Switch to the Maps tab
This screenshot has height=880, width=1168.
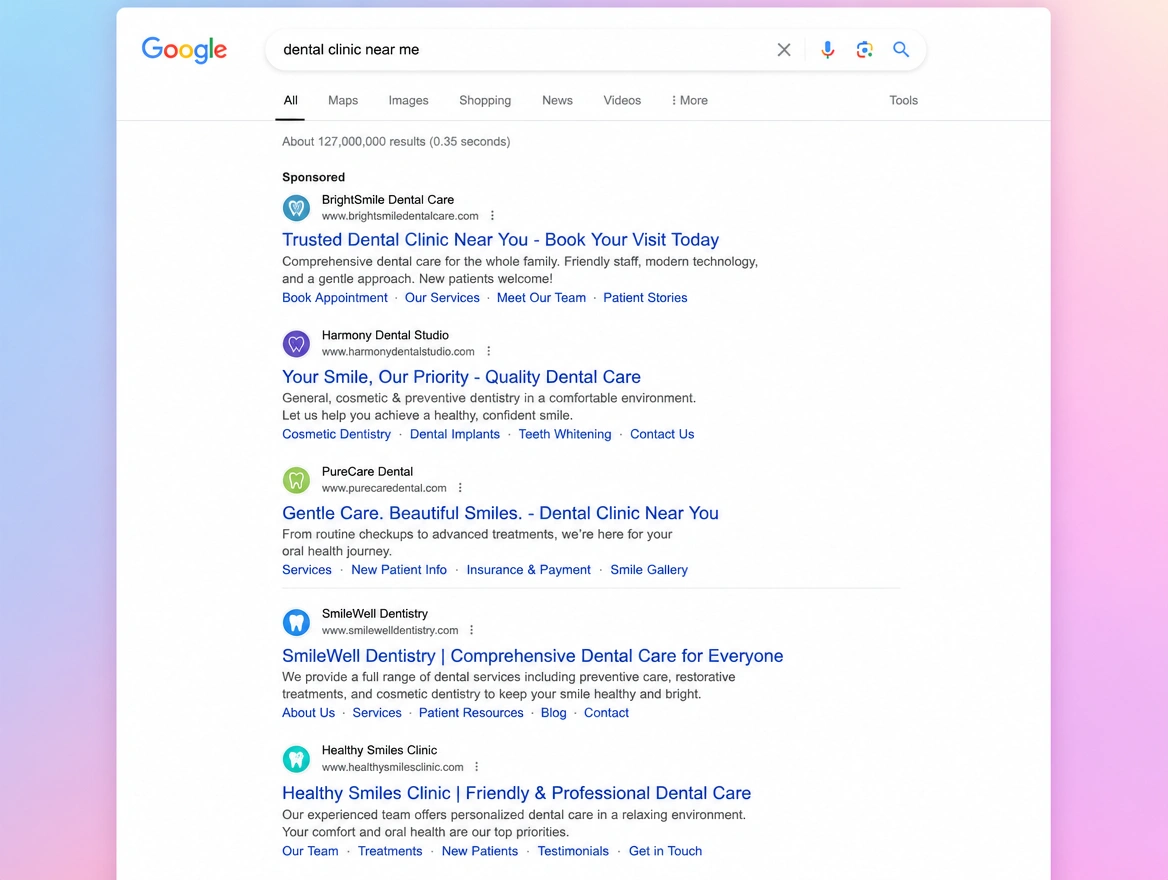tap(343, 101)
